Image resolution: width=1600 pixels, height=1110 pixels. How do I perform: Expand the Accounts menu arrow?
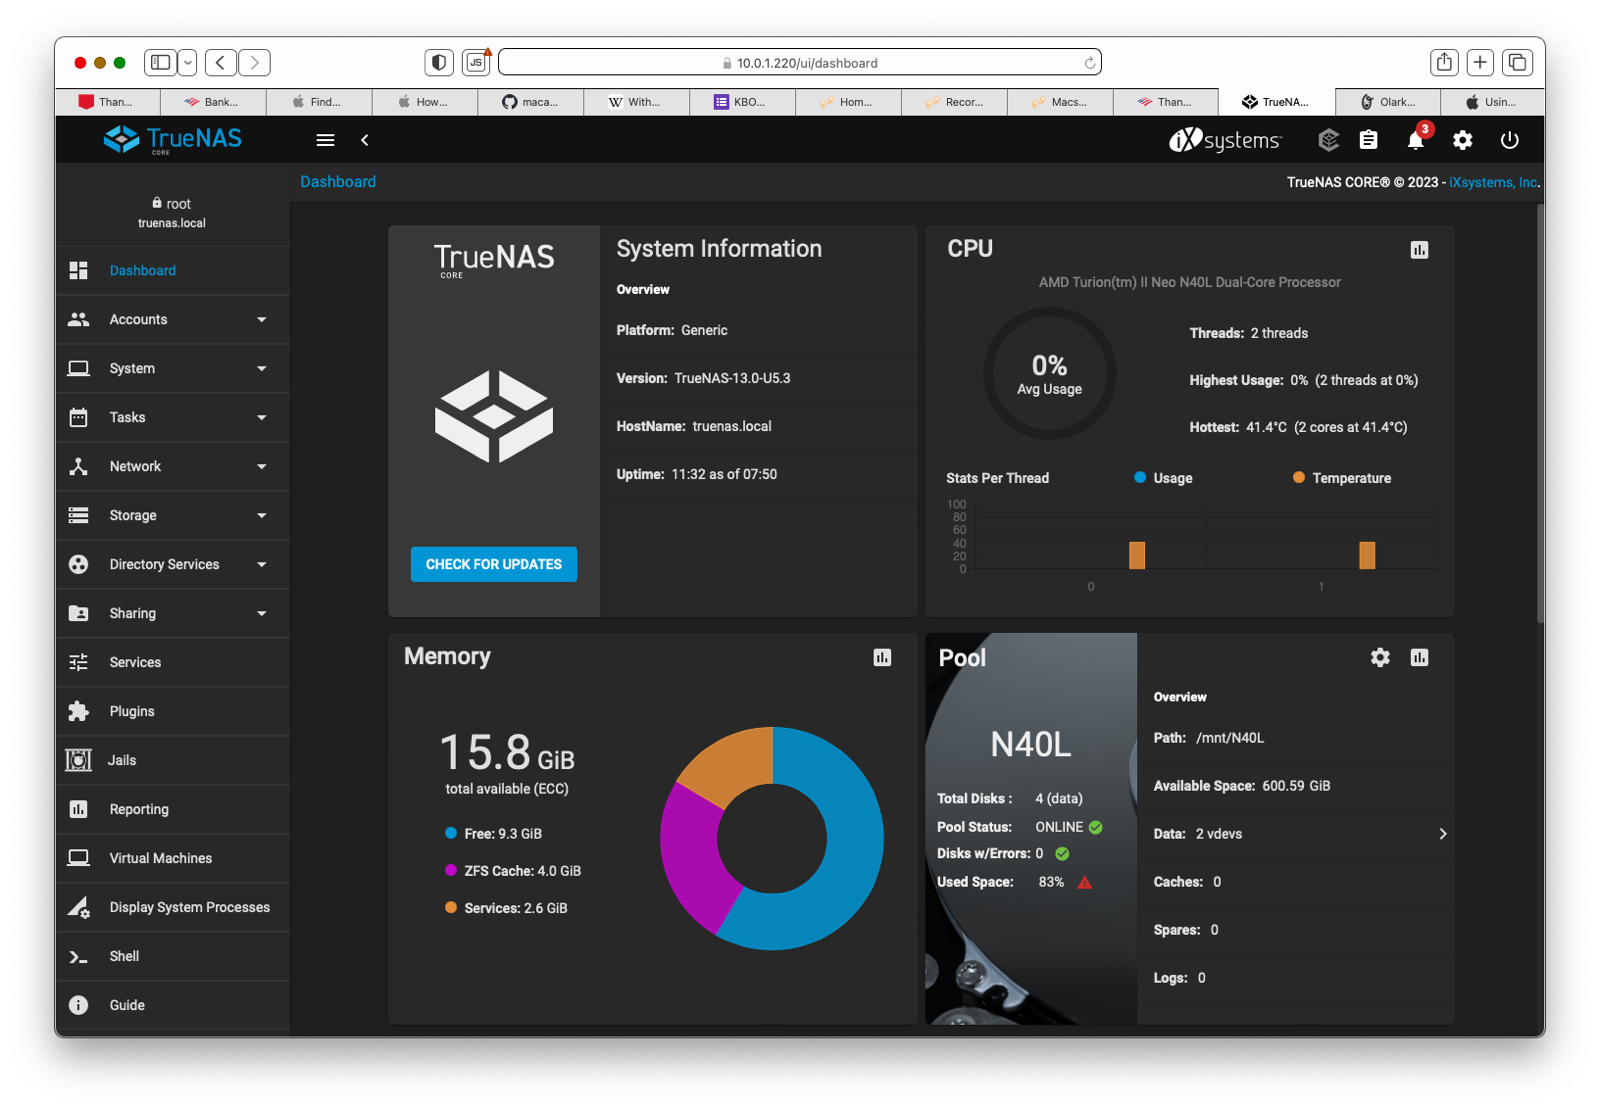click(262, 320)
